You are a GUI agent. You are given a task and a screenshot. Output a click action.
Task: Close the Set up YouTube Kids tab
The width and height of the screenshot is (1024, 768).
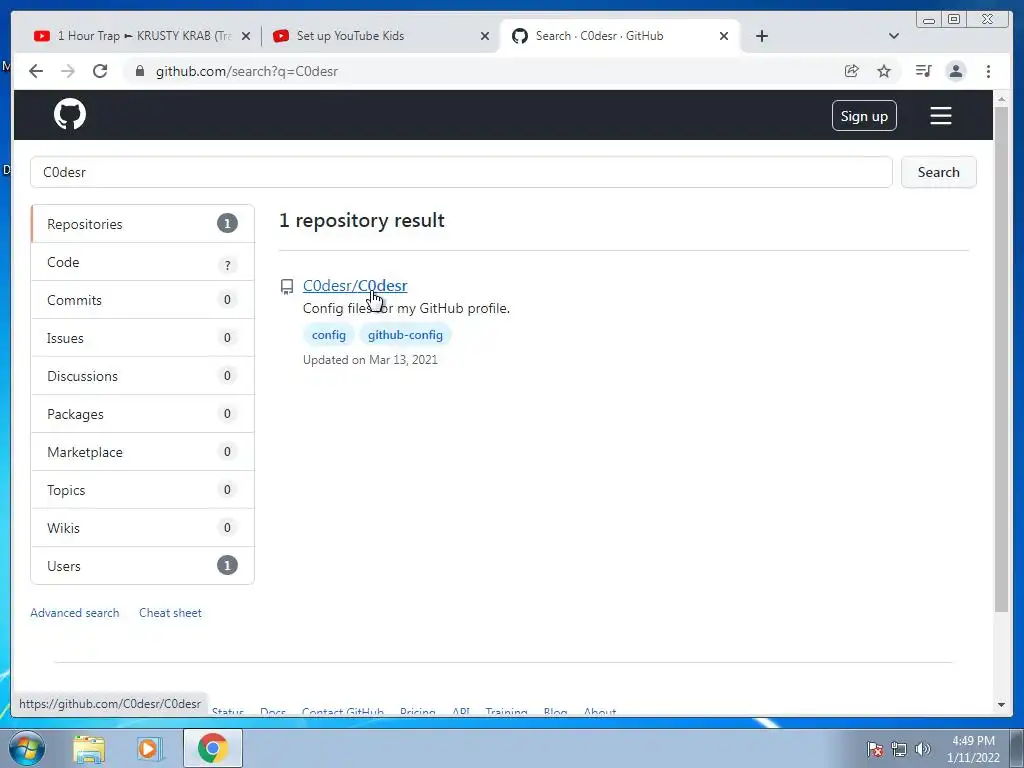[485, 36]
